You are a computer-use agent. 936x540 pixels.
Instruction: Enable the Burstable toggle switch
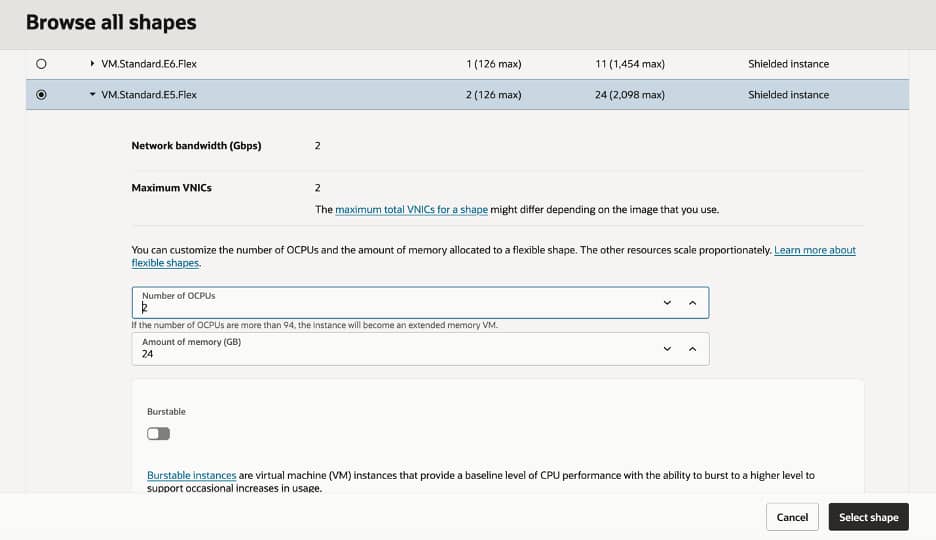point(158,434)
